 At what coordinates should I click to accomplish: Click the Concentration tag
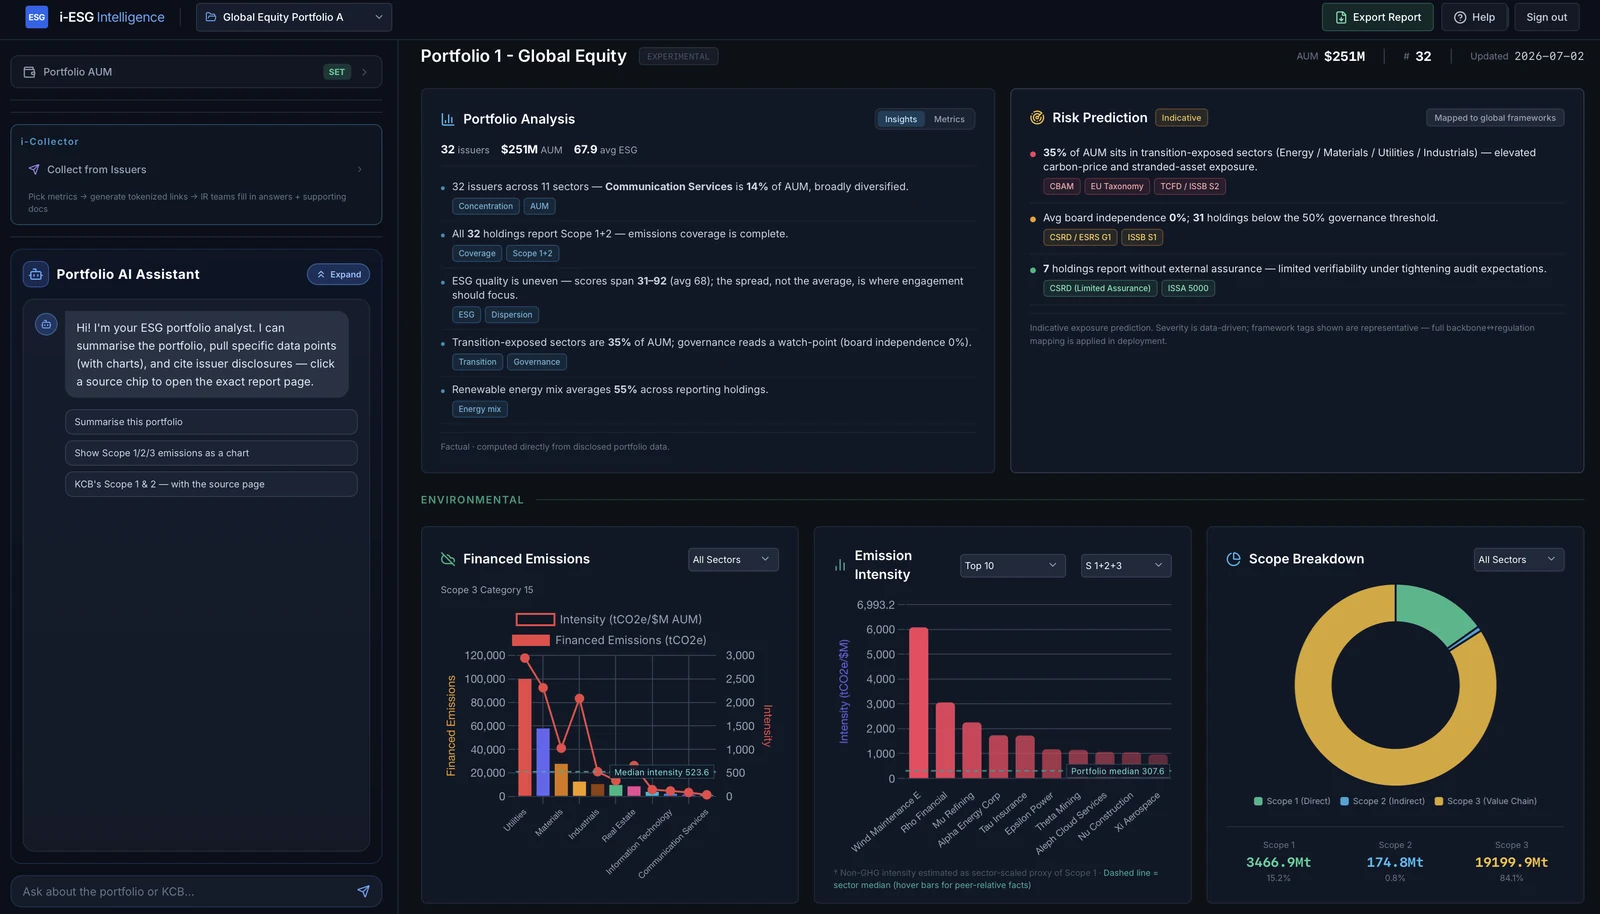pos(486,206)
